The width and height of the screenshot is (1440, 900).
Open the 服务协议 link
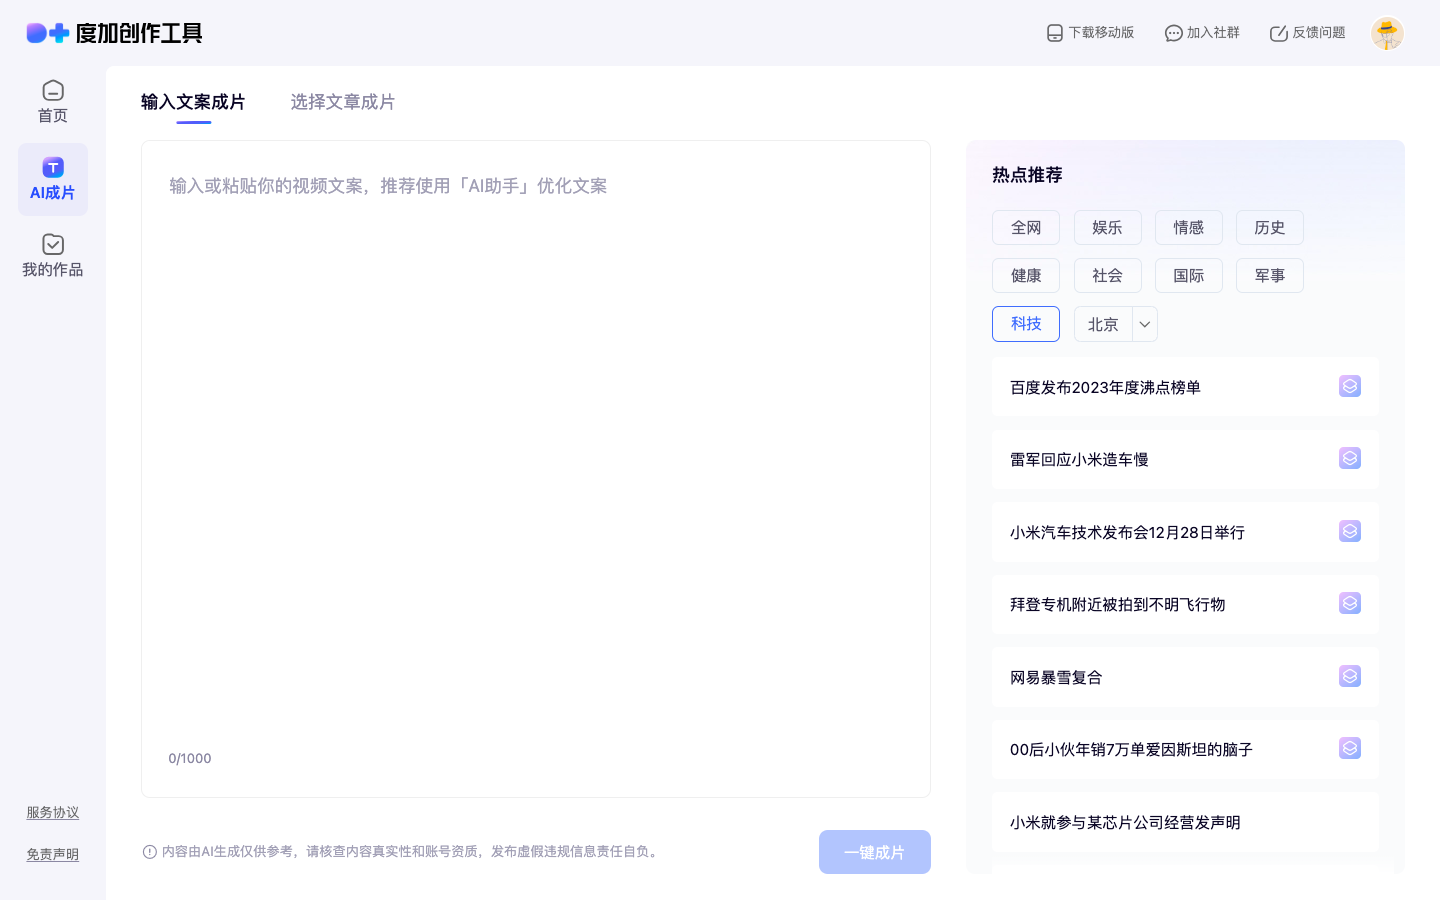point(52,812)
